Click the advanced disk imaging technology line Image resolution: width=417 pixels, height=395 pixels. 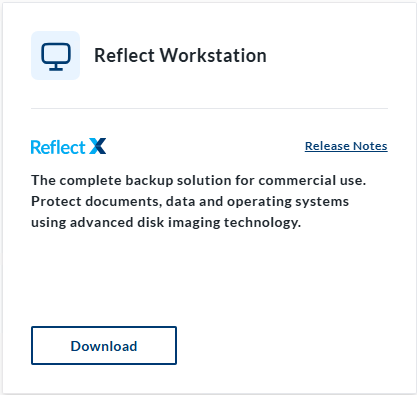point(166,223)
